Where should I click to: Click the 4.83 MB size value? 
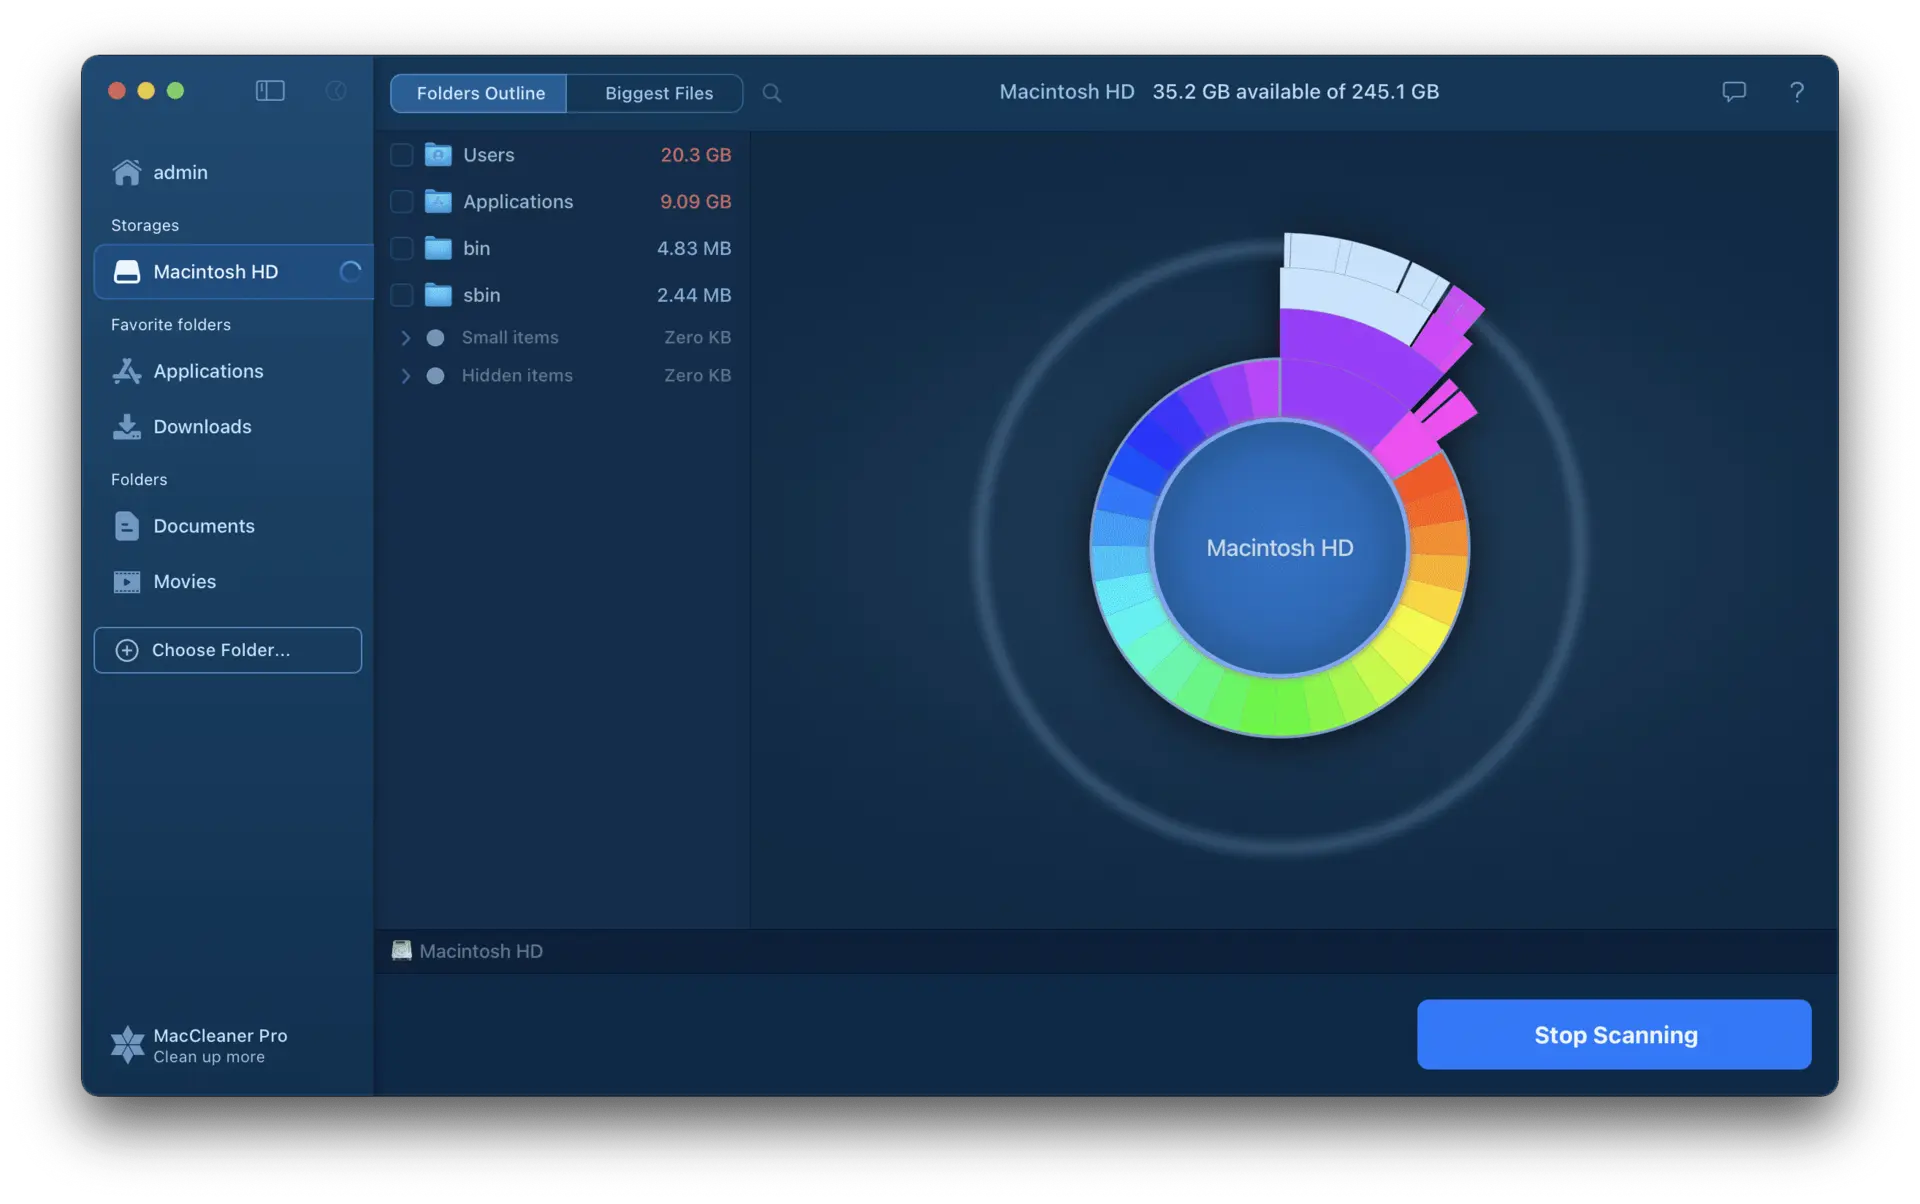pyautogui.click(x=694, y=248)
